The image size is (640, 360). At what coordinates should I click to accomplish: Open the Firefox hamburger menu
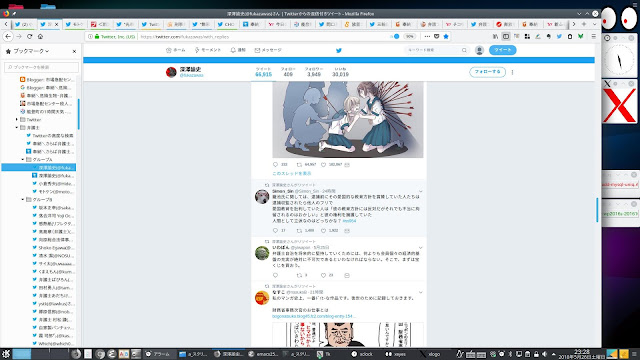click(593, 36)
